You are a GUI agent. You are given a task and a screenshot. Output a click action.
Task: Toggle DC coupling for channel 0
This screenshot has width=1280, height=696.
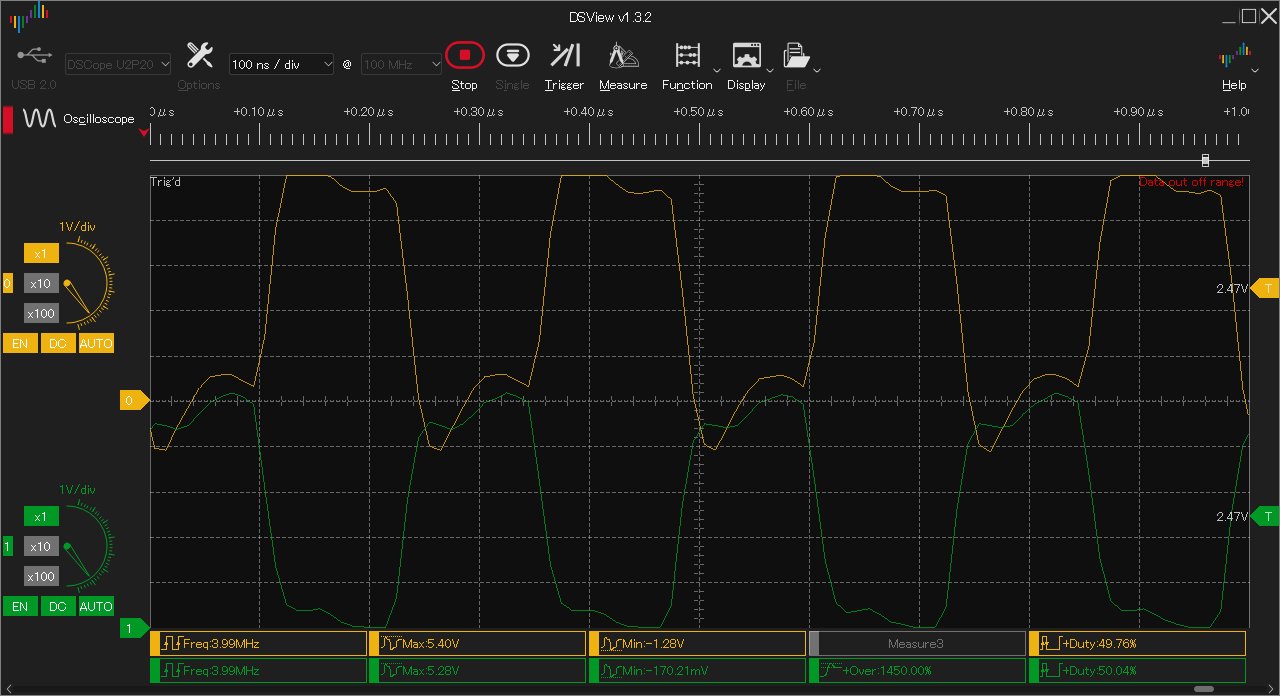click(58, 344)
